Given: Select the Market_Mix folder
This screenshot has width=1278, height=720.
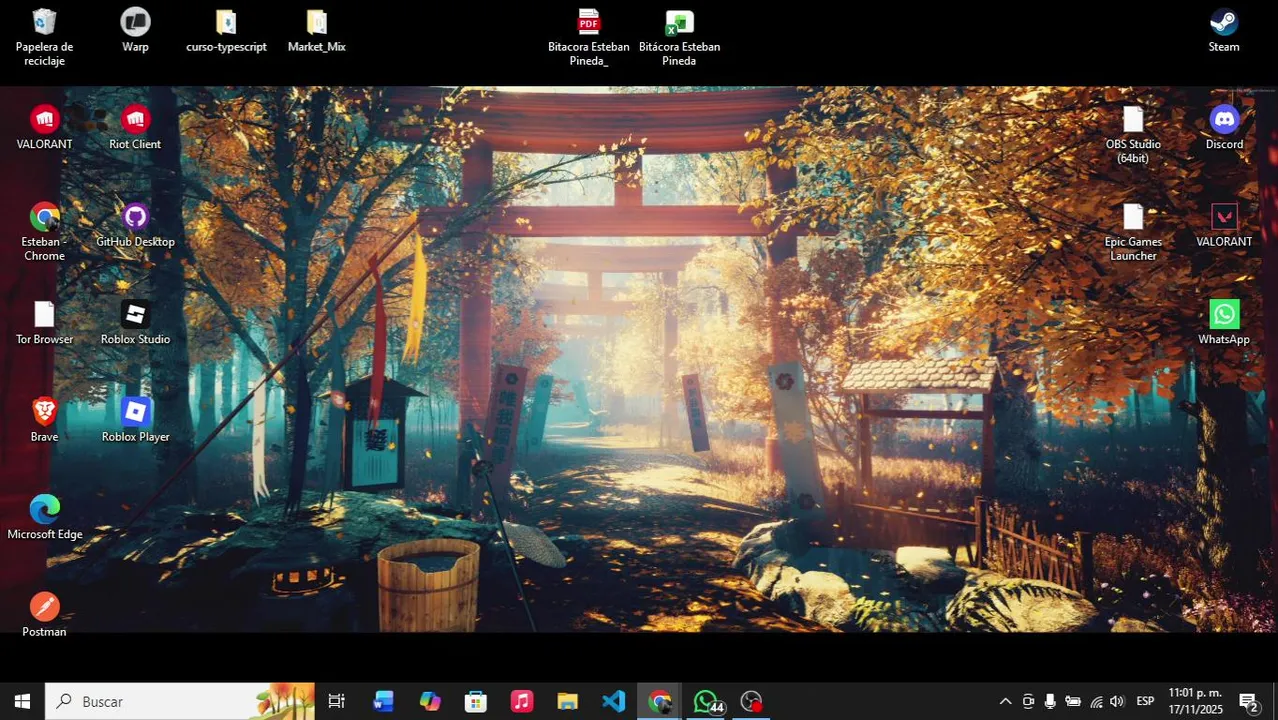Looking at the screenshot, I should (316, 31).
